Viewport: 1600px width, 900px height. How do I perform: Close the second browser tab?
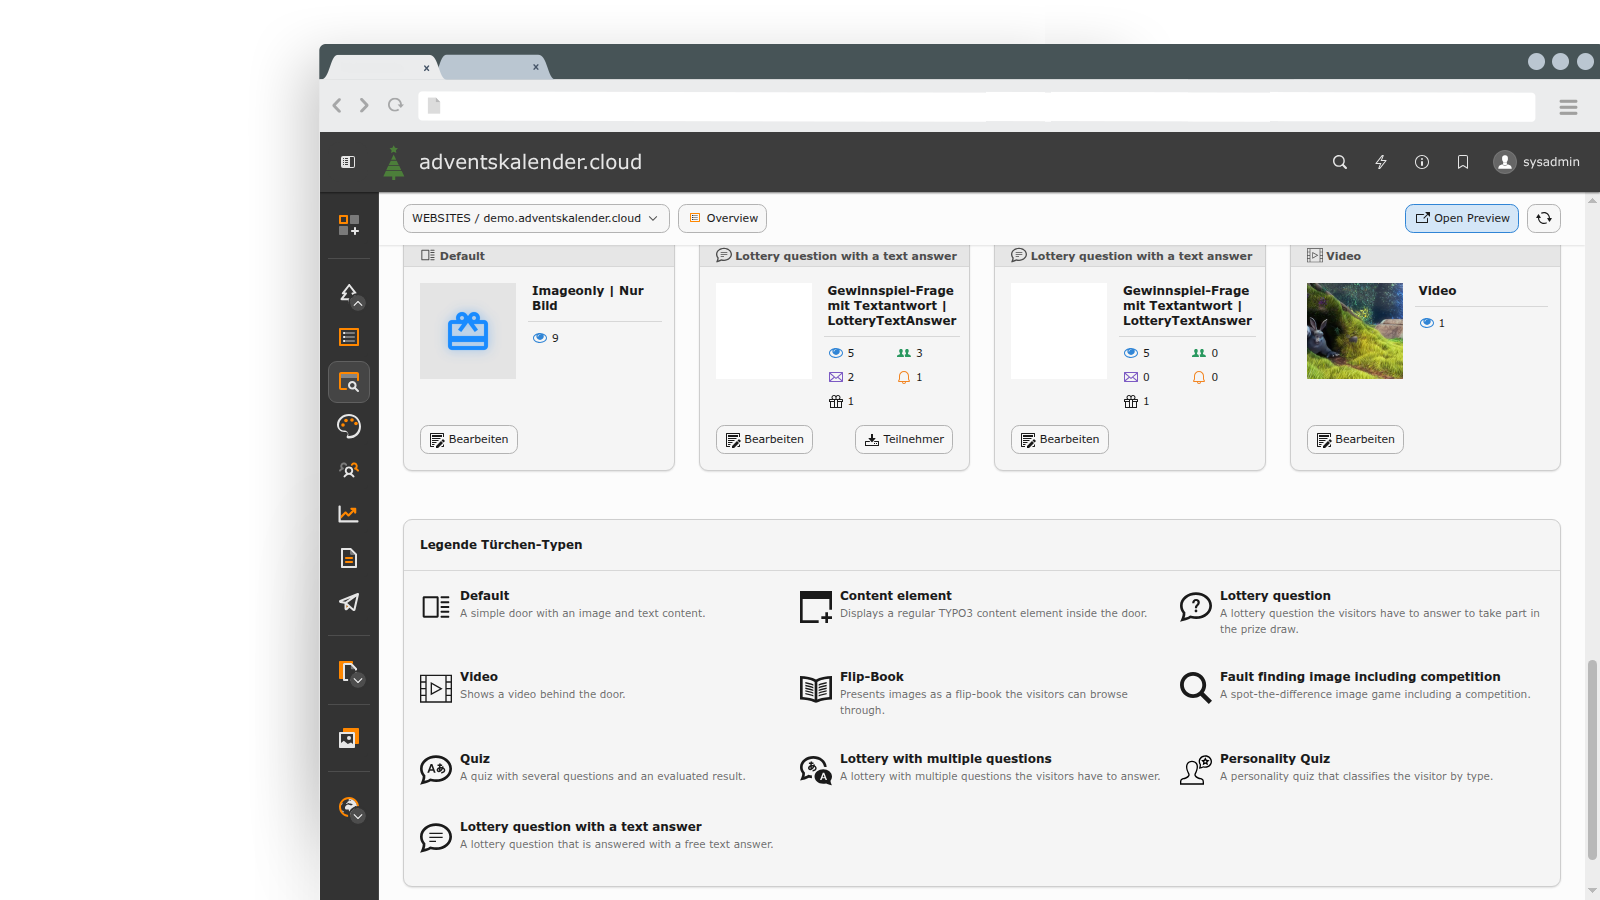tap(536, 67)
